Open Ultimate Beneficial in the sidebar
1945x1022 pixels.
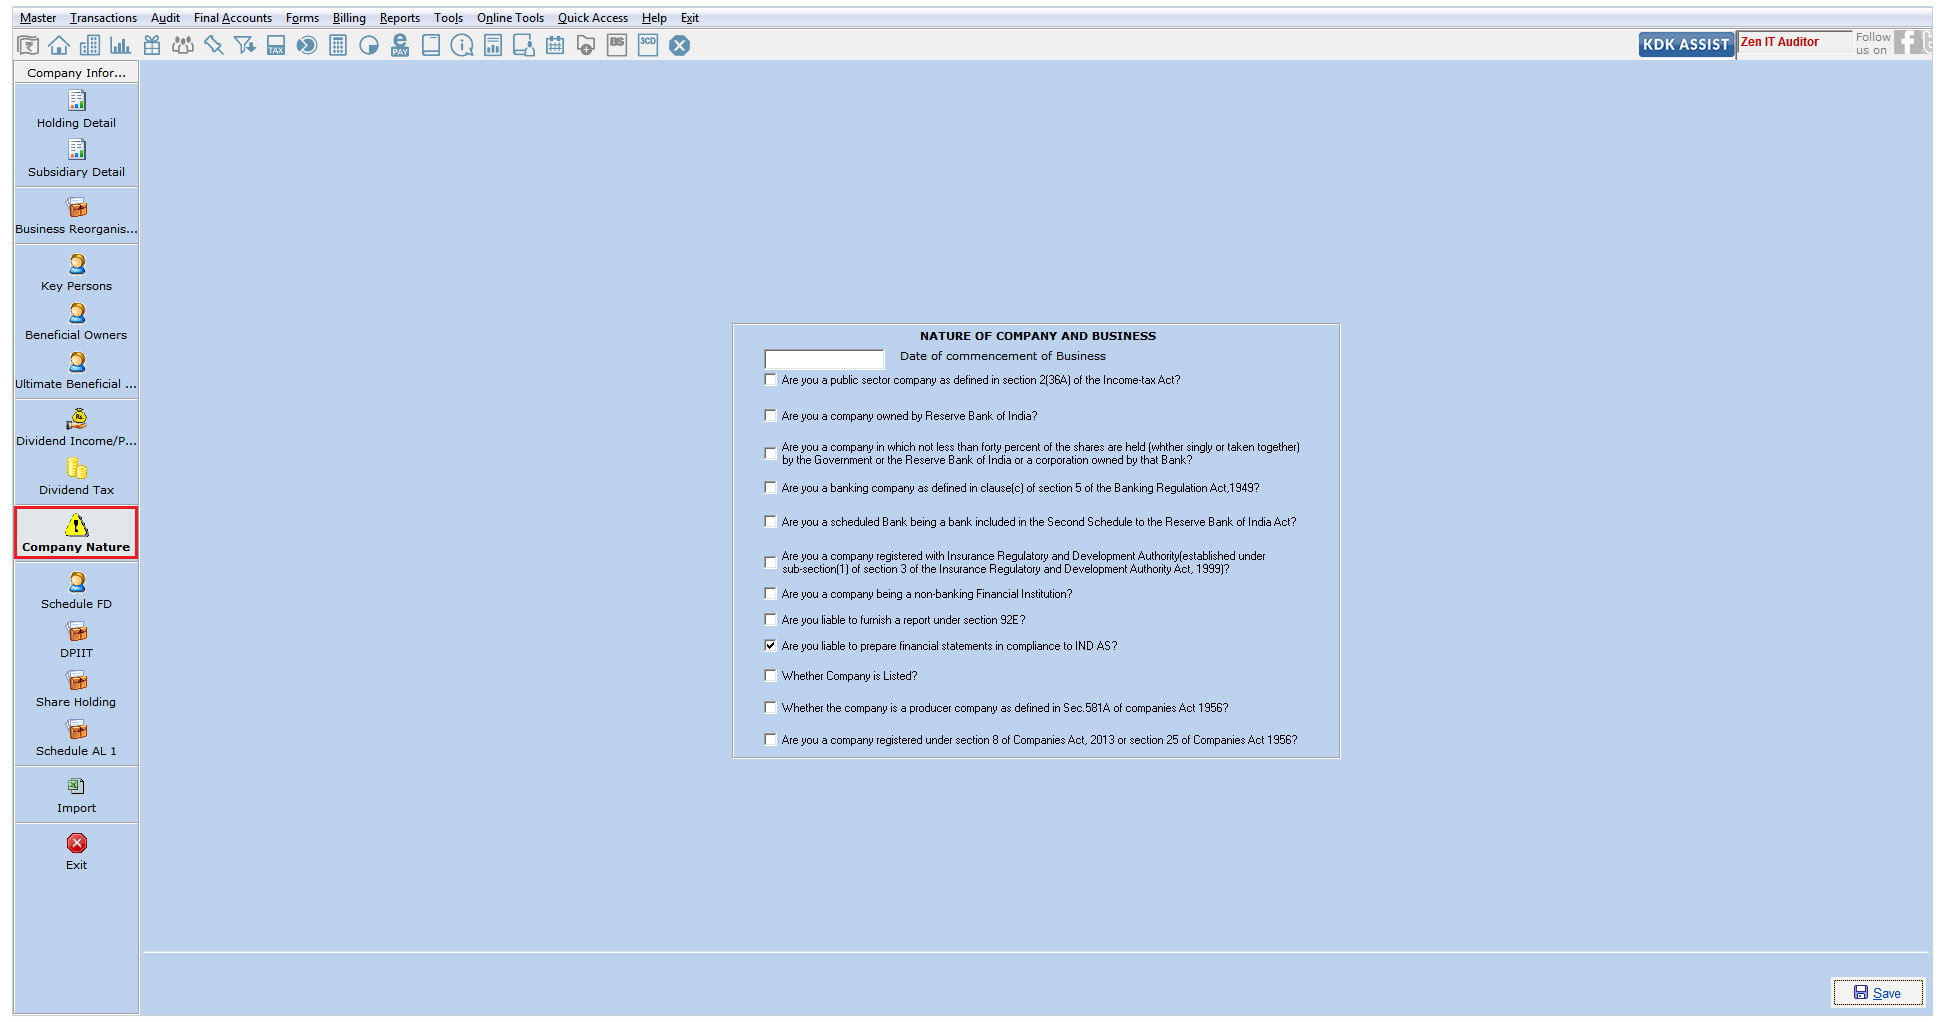point(76,371)
